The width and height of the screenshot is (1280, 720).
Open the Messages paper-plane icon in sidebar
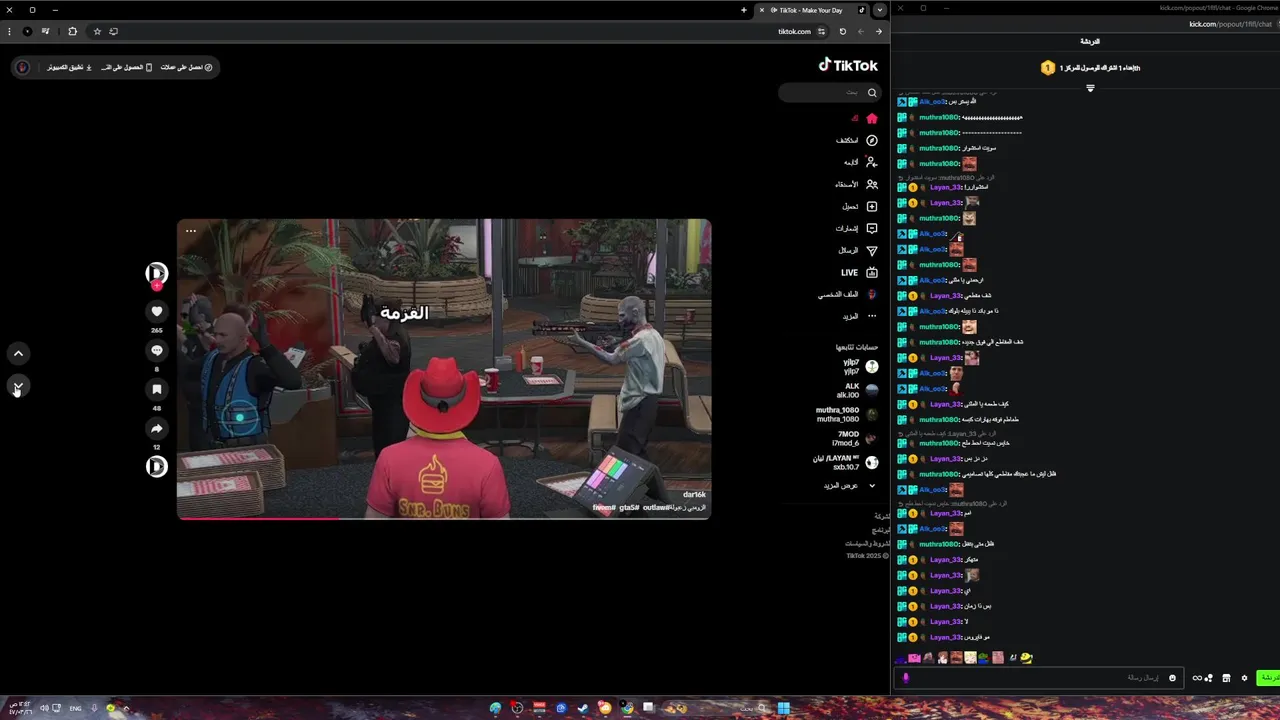(x=872, y=250)
